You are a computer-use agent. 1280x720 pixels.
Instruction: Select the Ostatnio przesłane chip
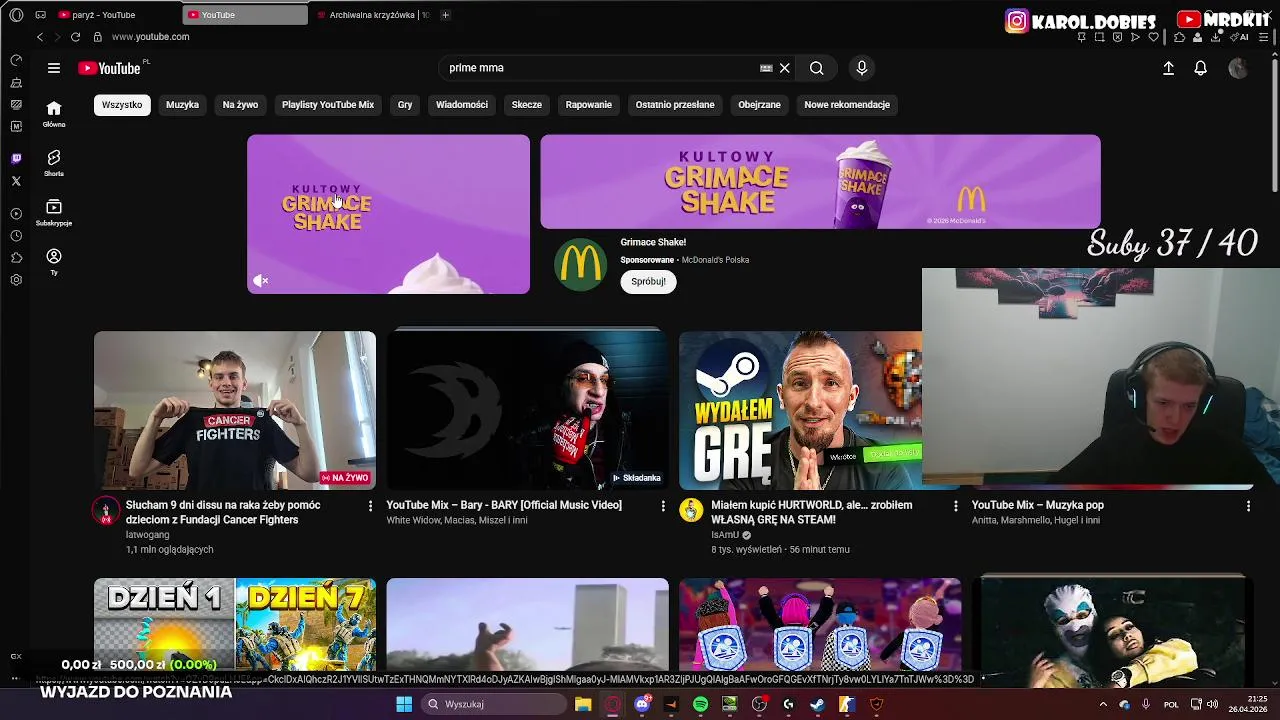[675, 105]
